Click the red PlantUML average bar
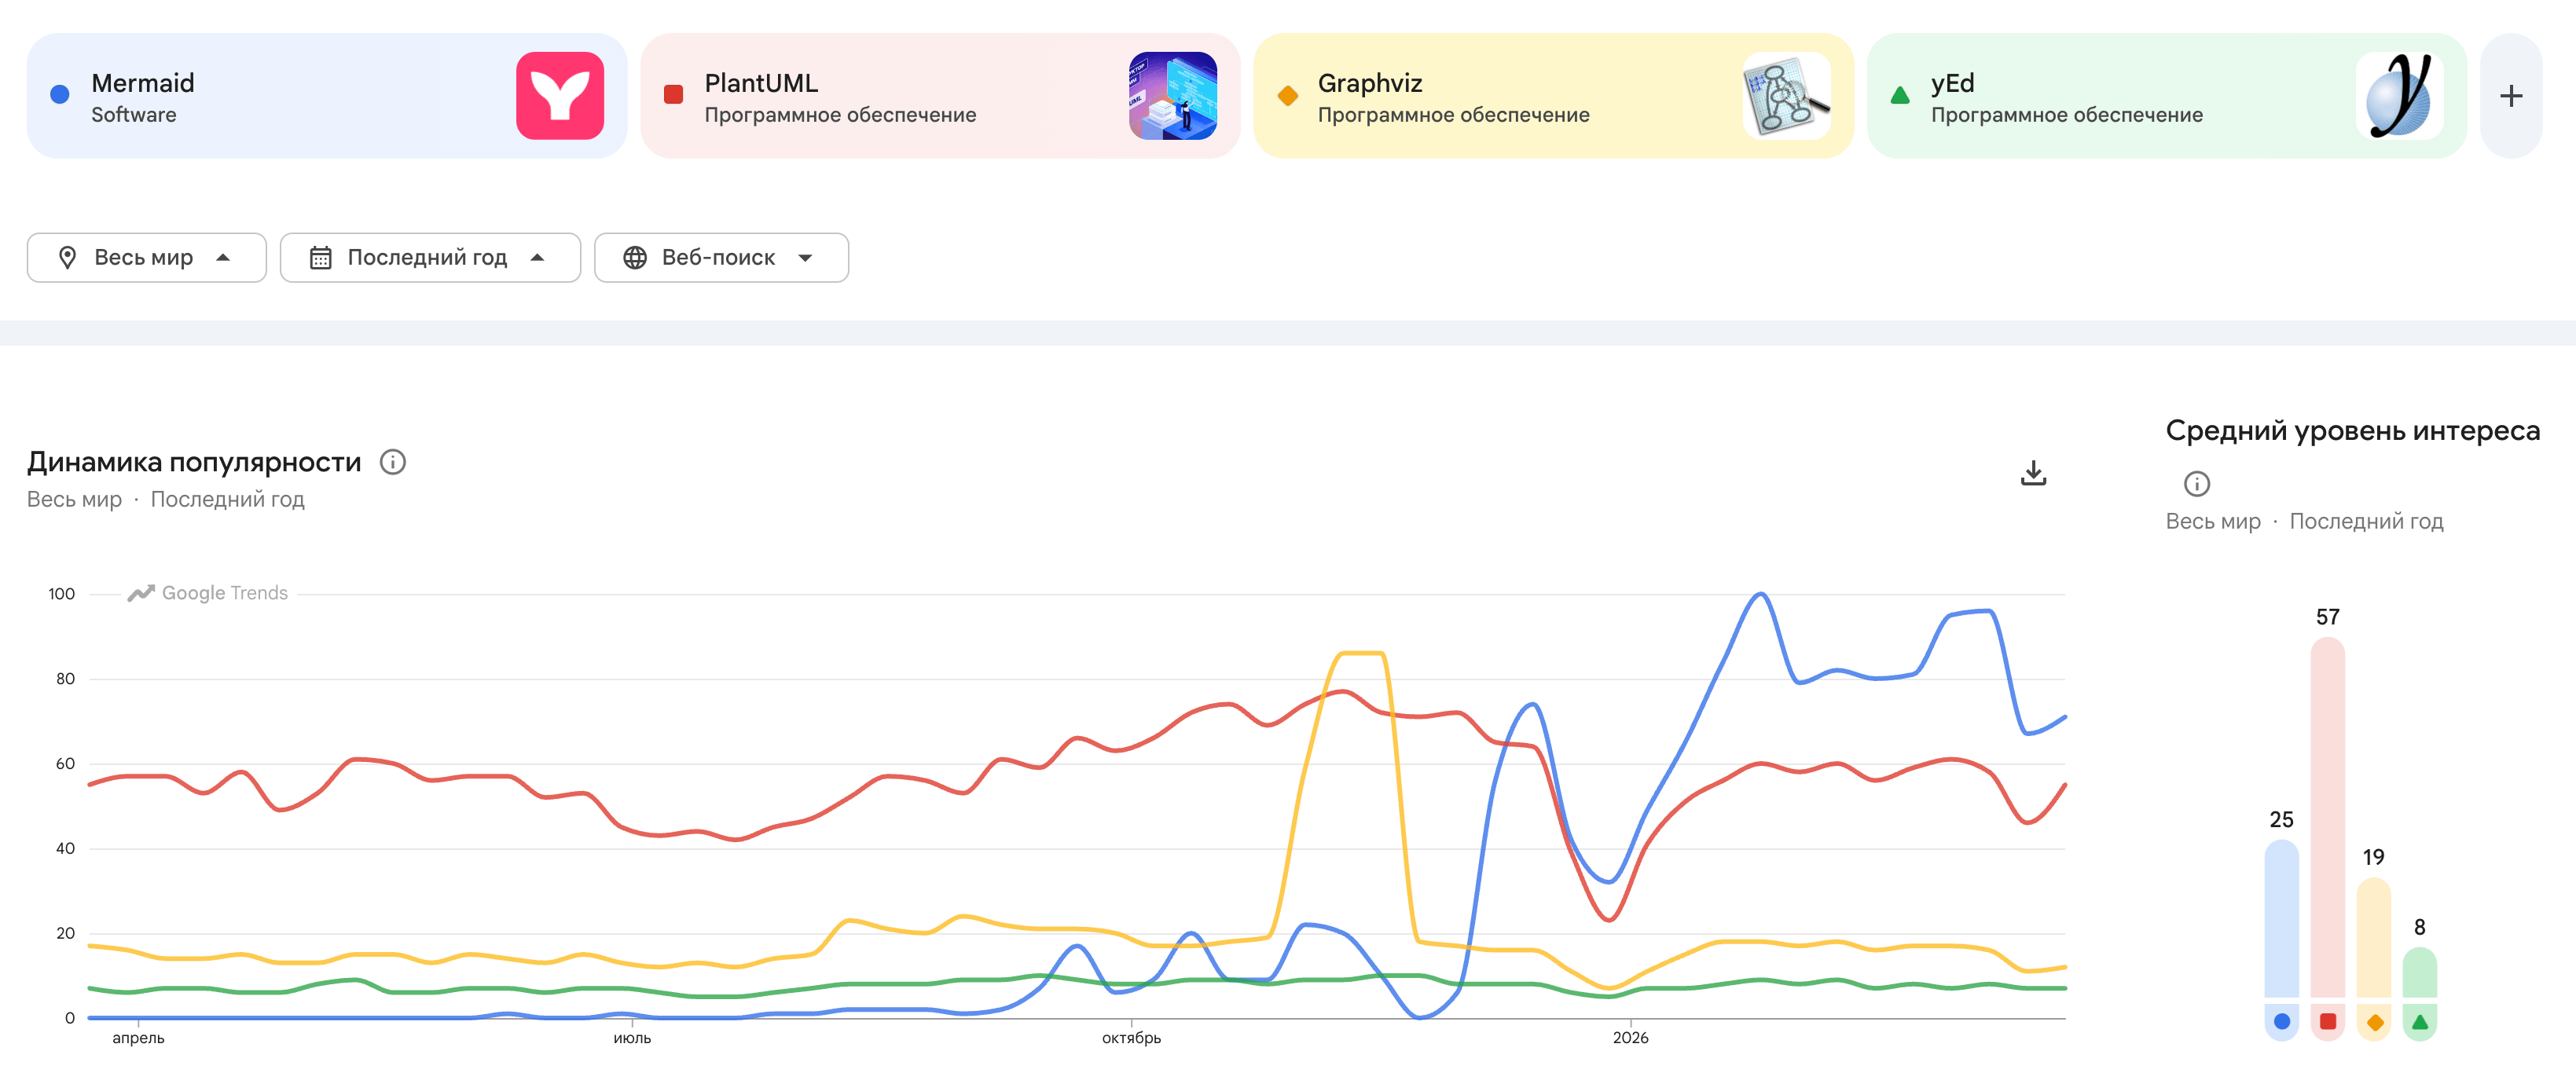 click(x=2327, y=820)
